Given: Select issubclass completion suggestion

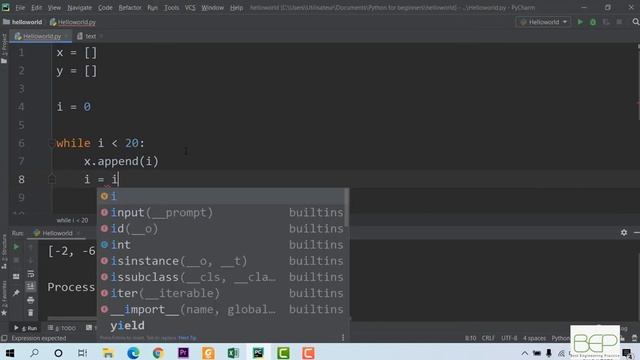Looking at the screenshot, I should 220,277.
